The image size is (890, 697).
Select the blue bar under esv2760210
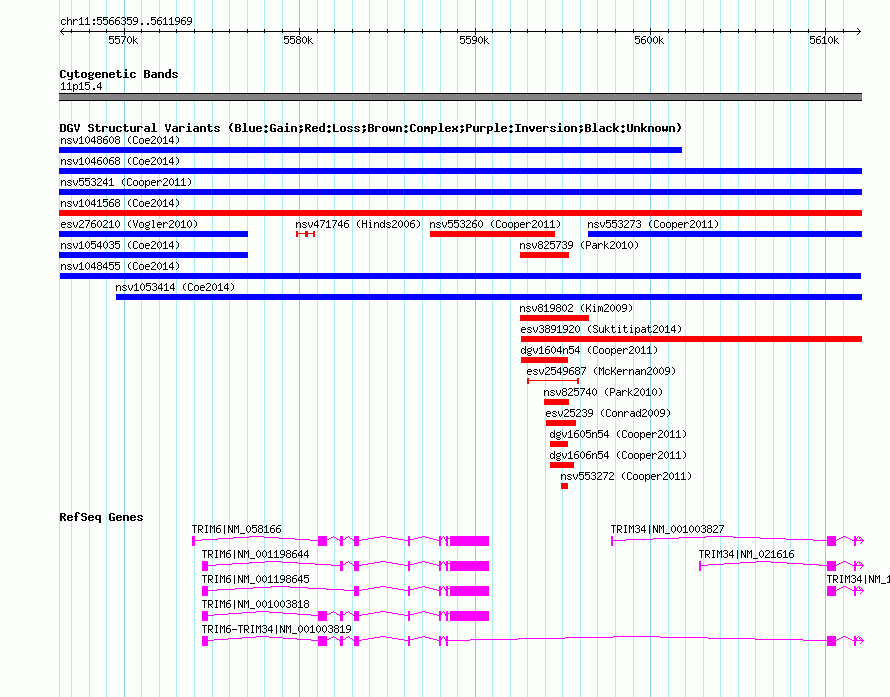click(x=153, y=234)
